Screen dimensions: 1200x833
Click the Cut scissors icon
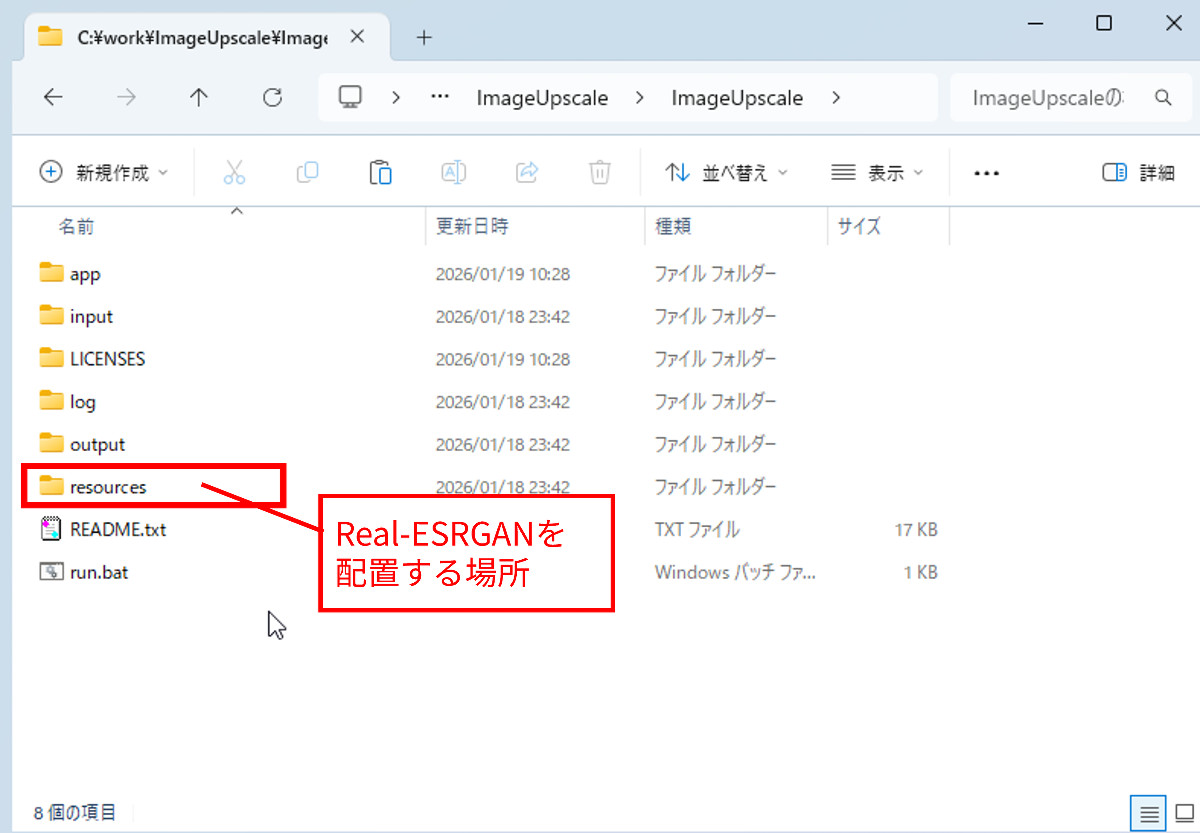pyautogui.click(x=234, y=173)
